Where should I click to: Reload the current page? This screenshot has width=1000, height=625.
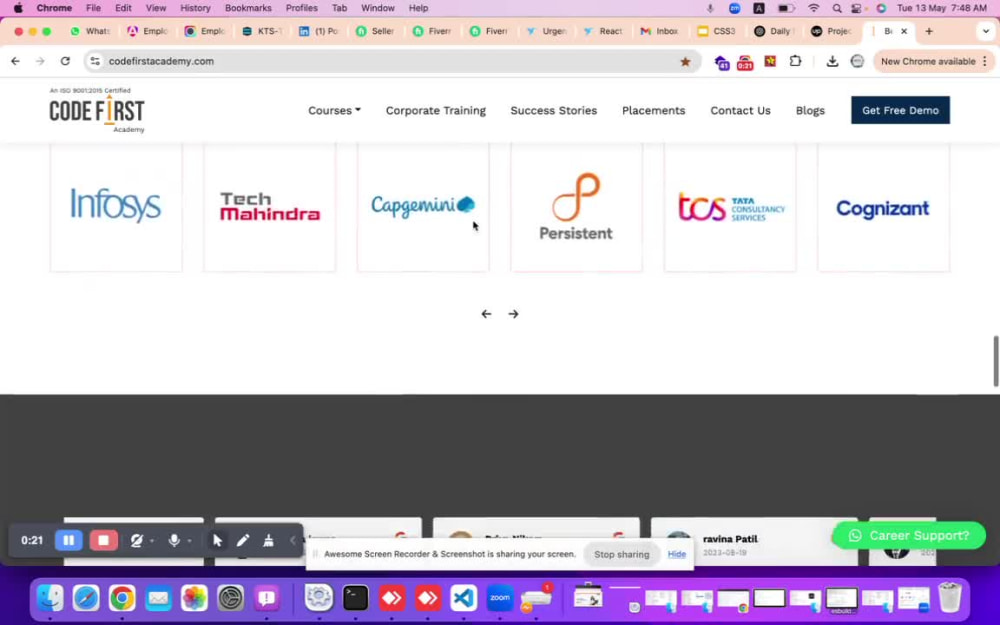coord(65,61)
